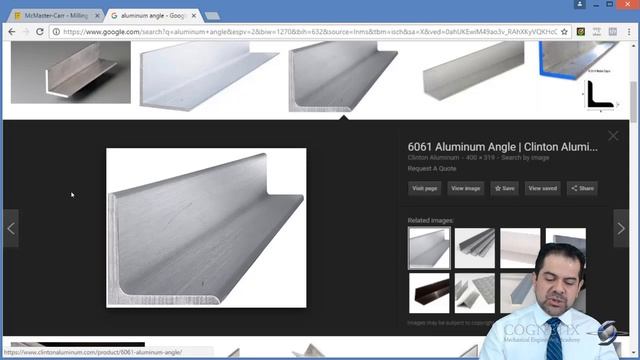Open perforated angle related image
The width and height of the screenshot is (640, 360).
tap(475, 293)
